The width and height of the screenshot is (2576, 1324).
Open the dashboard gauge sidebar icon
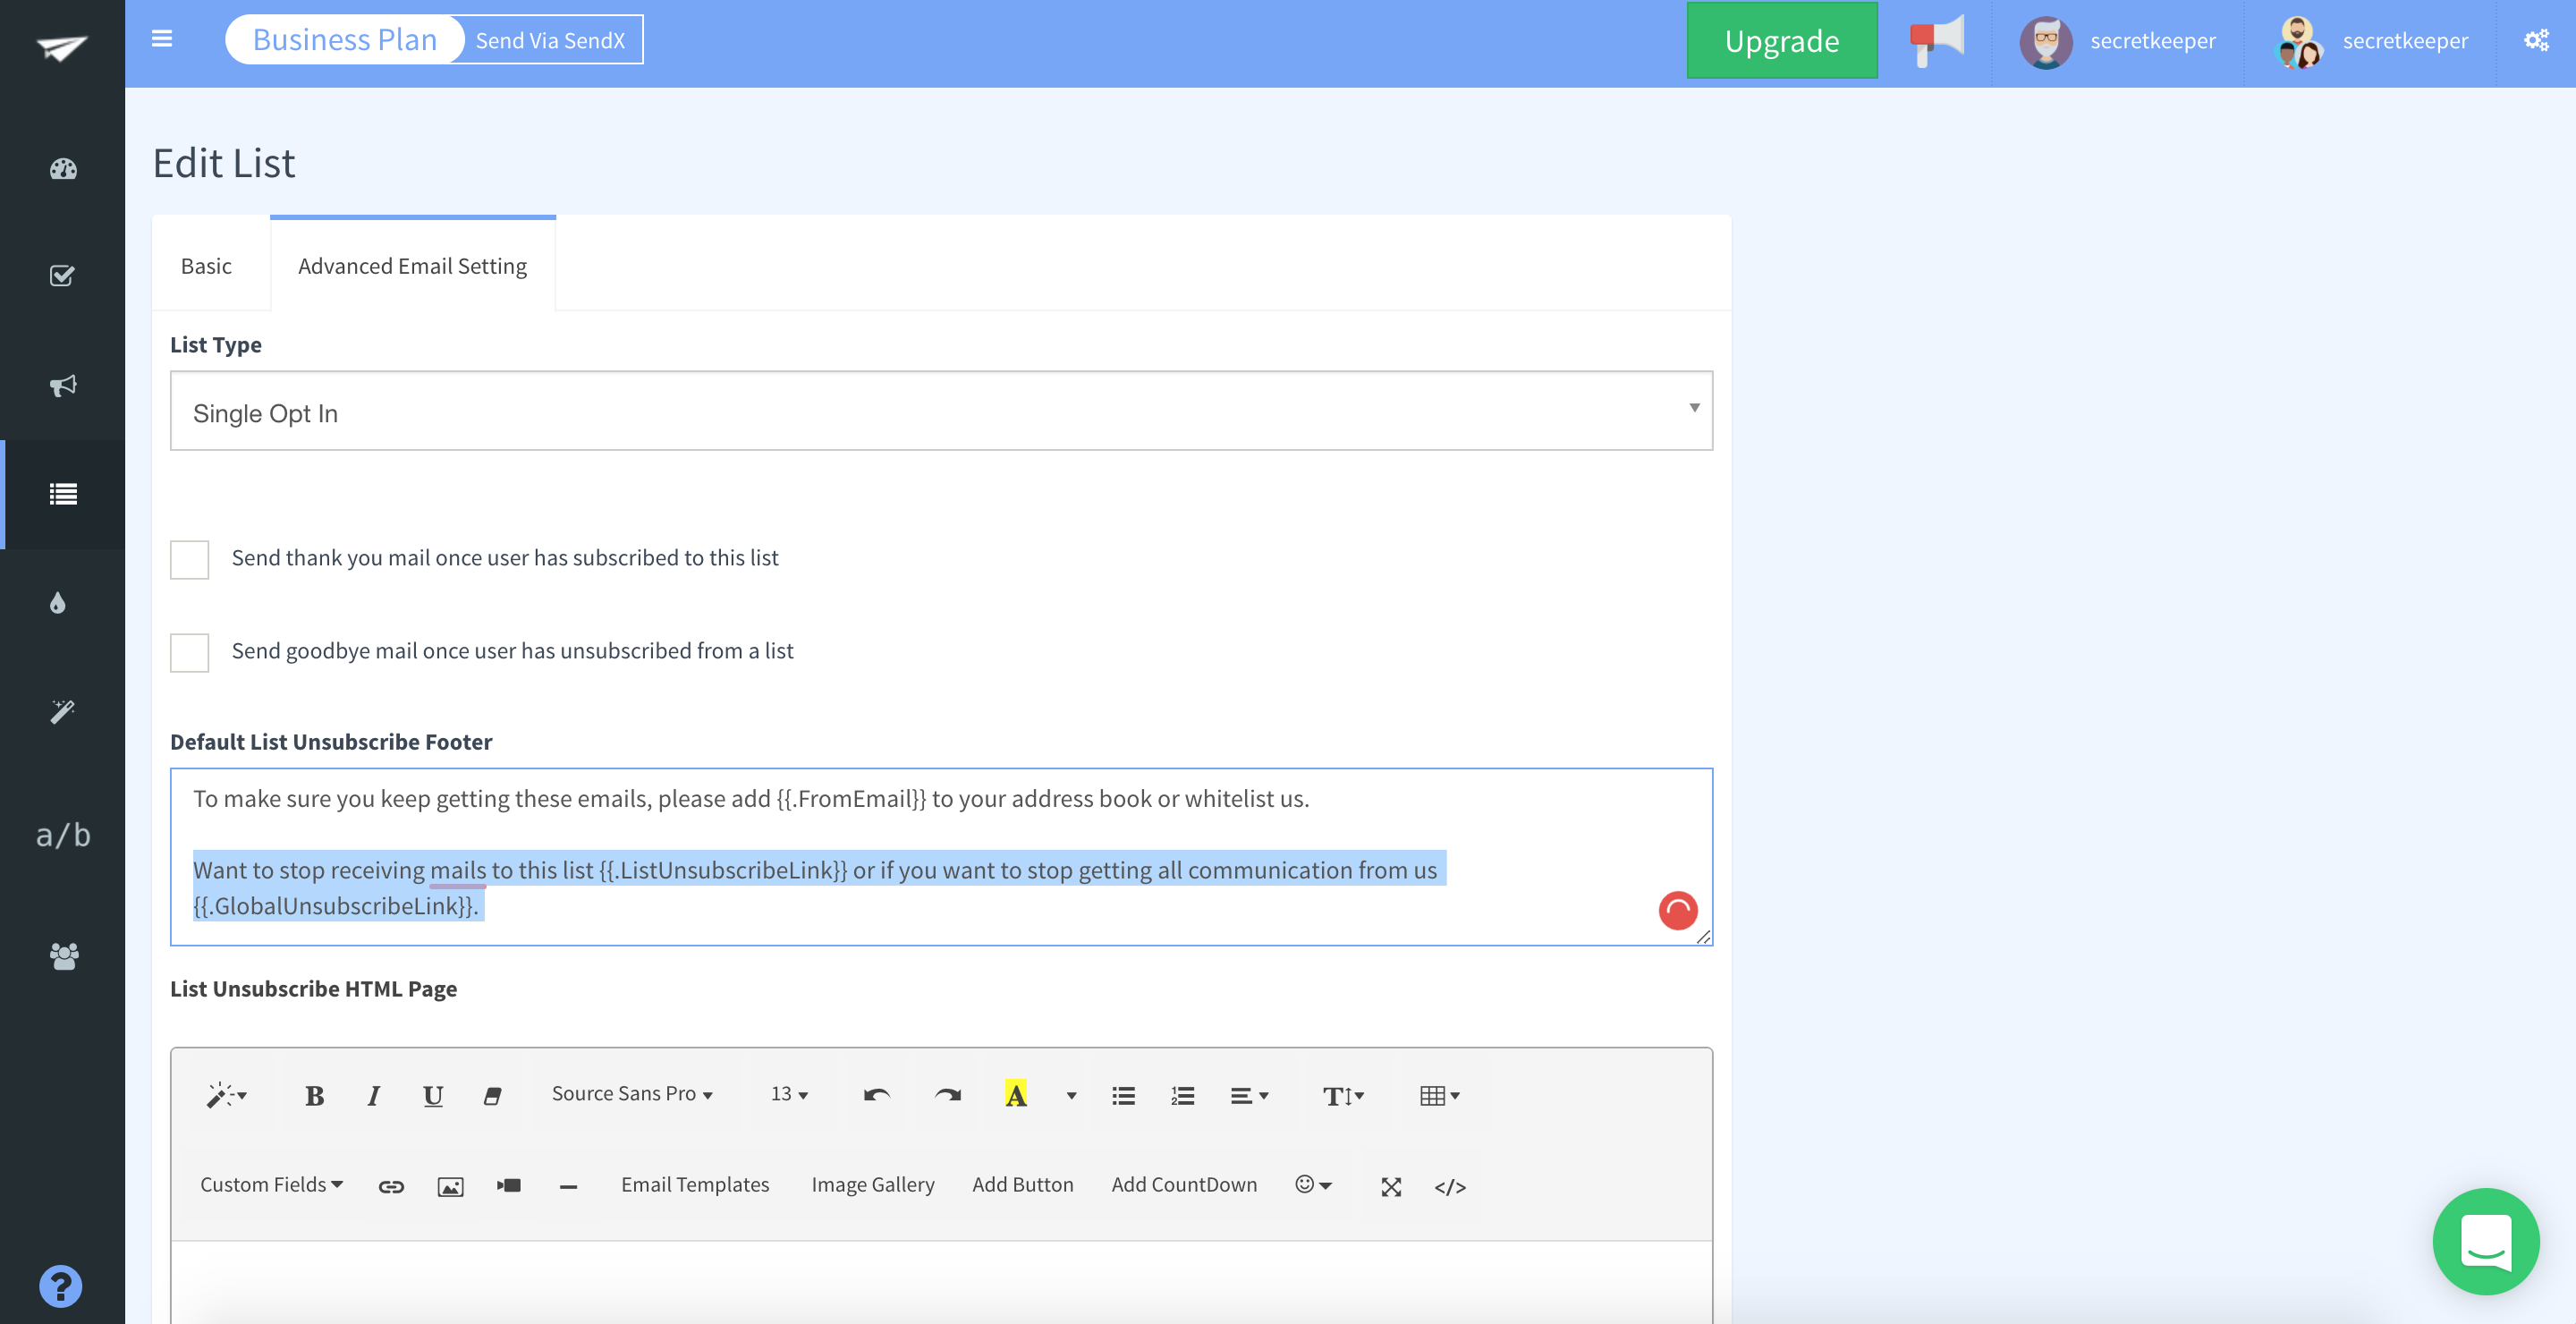click(63, 169)
